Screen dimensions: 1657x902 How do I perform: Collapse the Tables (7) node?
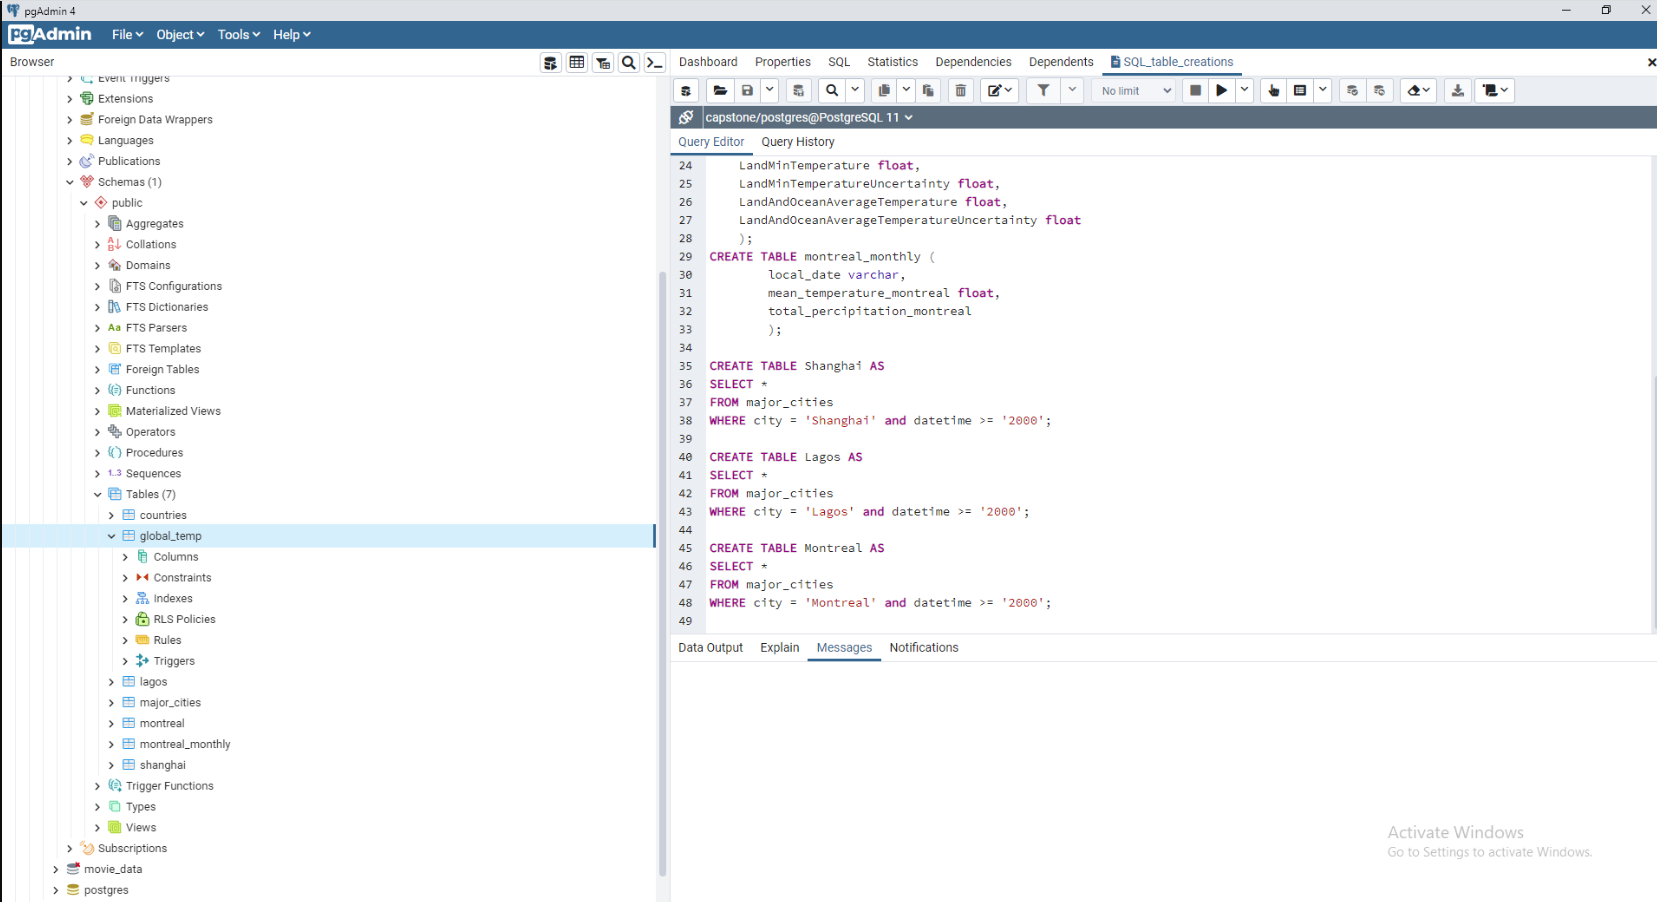click(97, 495)
